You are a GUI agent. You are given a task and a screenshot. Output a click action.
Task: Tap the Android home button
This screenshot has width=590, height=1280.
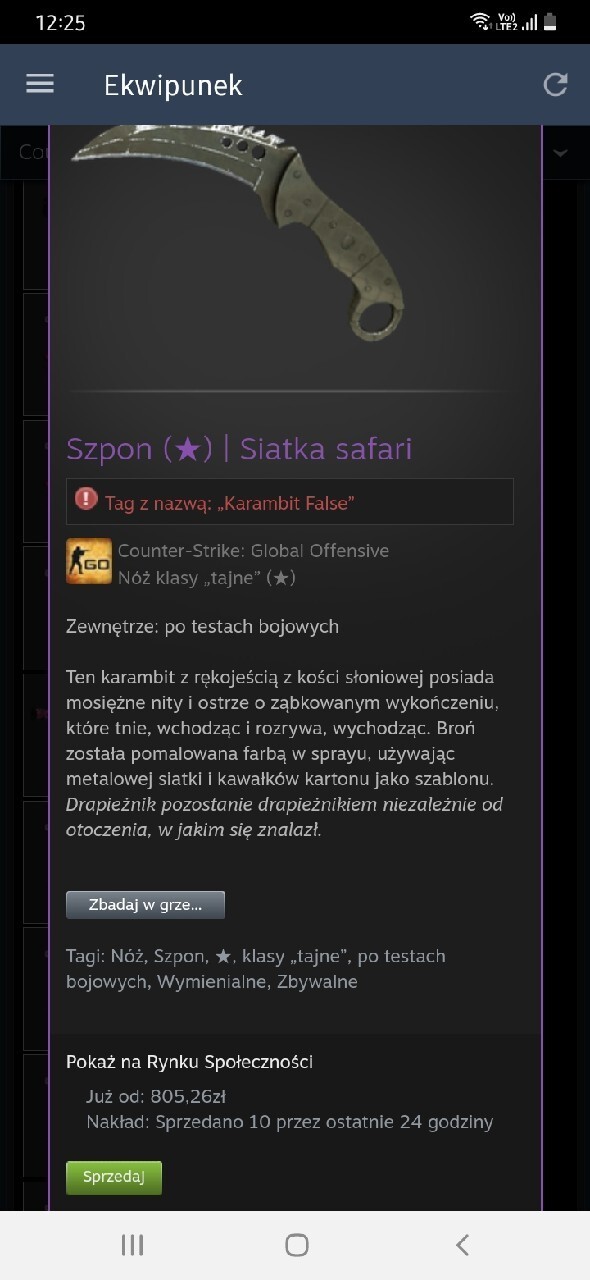(297, 1245)
